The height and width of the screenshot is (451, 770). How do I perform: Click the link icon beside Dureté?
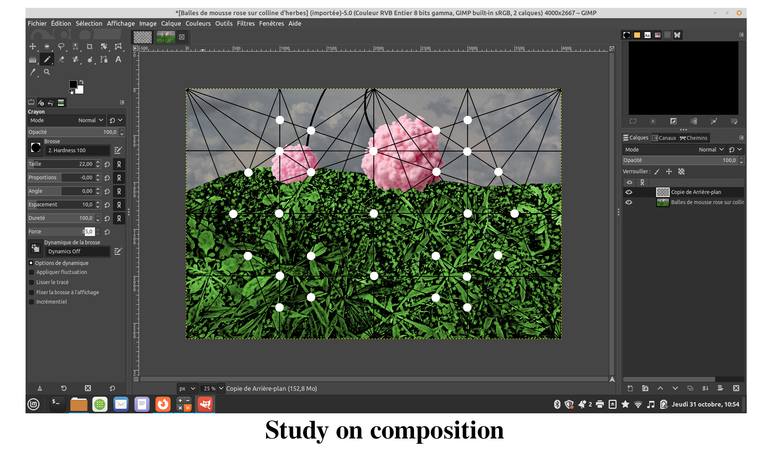pyautogui.click(x=119, y=218)
